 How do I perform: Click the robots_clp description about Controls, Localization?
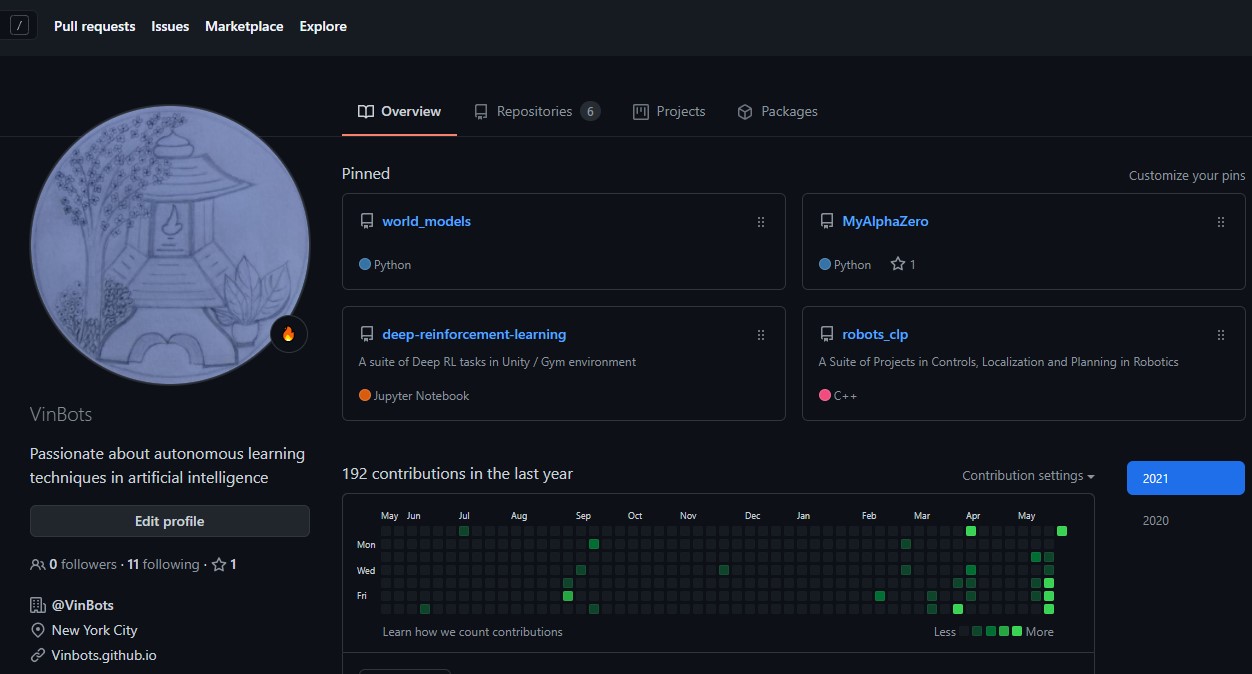click(x=998, y=362)
